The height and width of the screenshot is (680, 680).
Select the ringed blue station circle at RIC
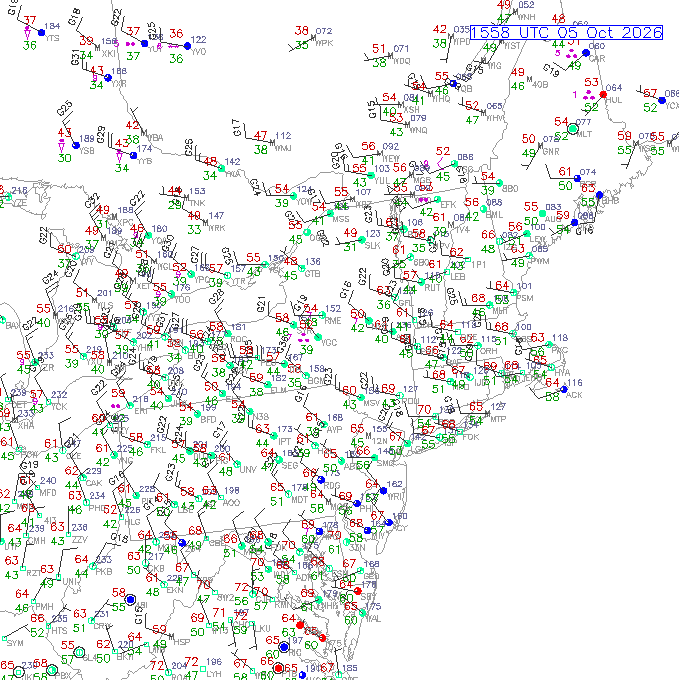pyautogui.click(x=284, y=647)
